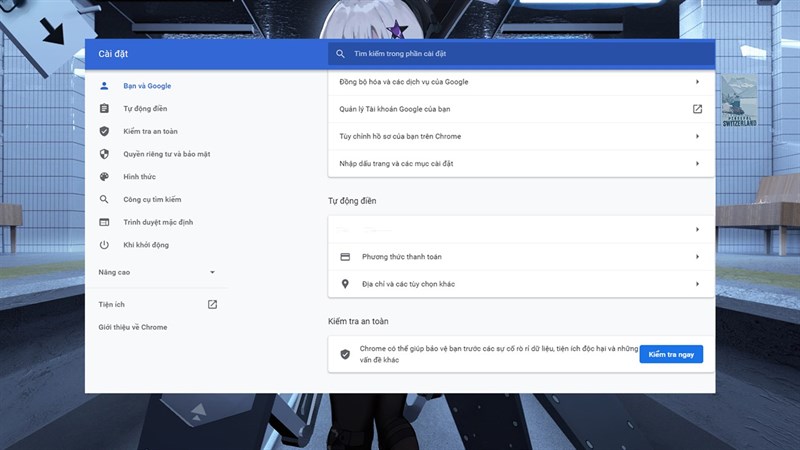Open Nhập dấu trang và các mục cài đặt
This screenshot has height=450, width=800.
point(521,163)
